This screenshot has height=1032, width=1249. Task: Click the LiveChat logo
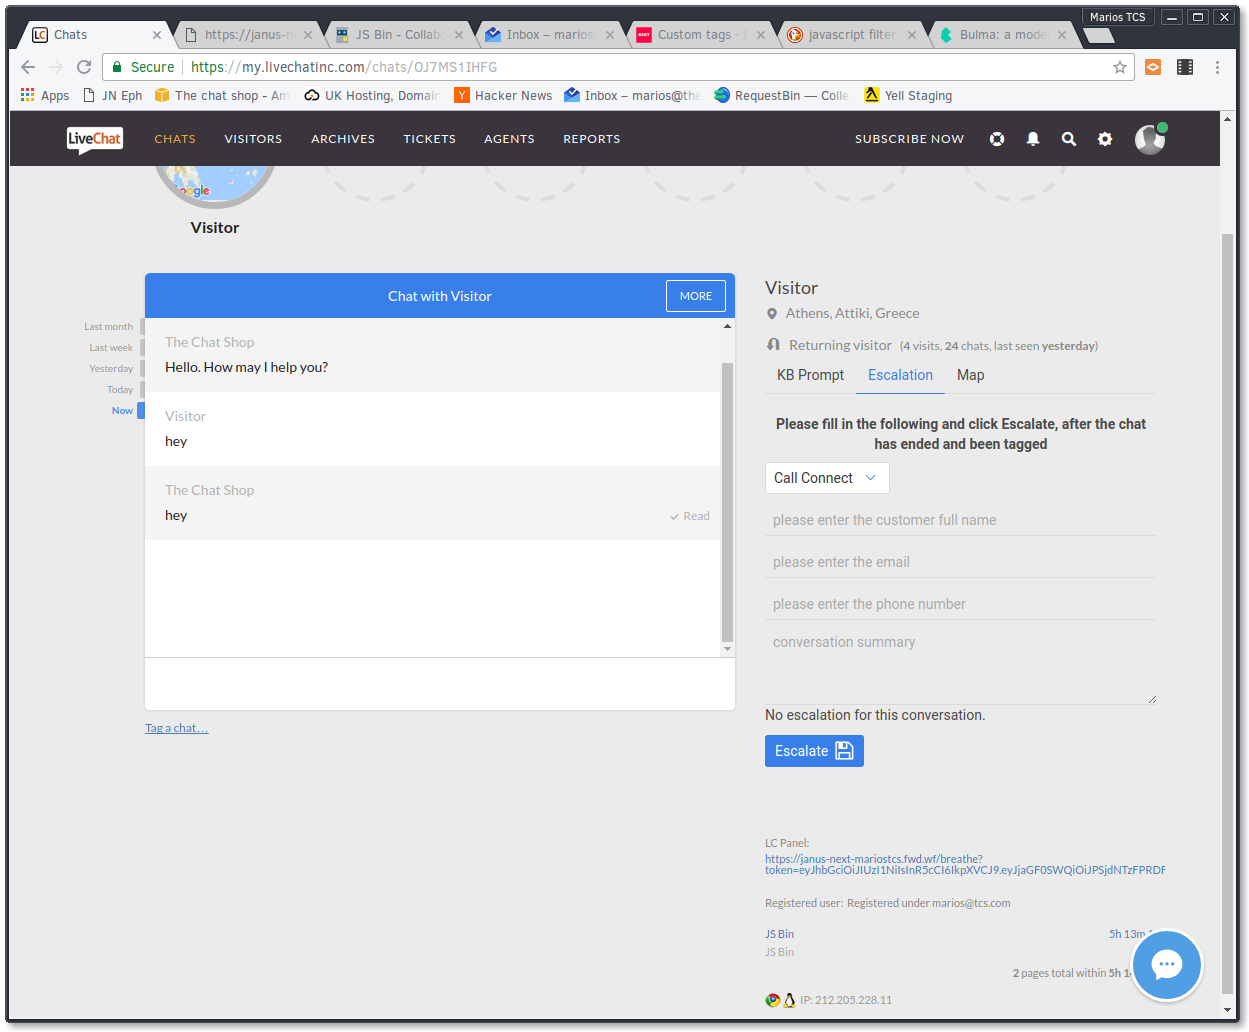pyautogui.click(x=95, y=140)
